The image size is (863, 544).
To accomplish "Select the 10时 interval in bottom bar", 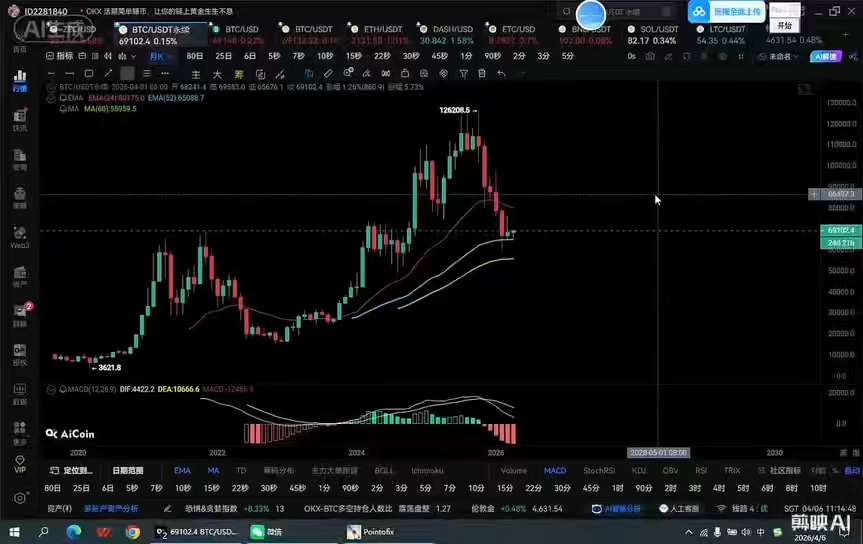I will click(x=818, y=488).
